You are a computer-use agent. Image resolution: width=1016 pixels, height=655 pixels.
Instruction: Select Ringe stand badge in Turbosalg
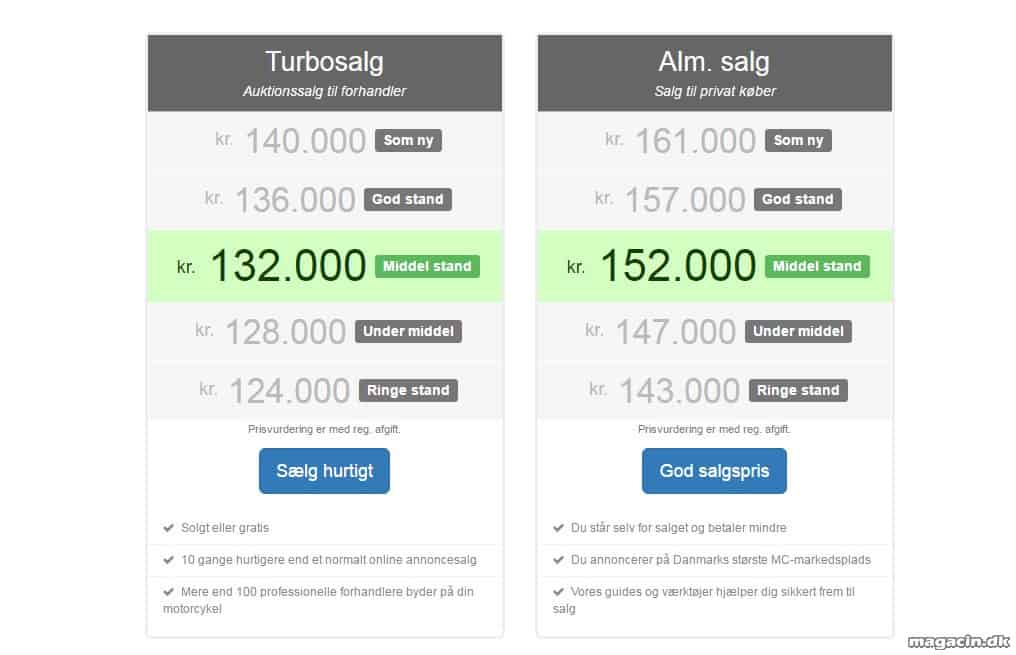(x=408, y=391)
